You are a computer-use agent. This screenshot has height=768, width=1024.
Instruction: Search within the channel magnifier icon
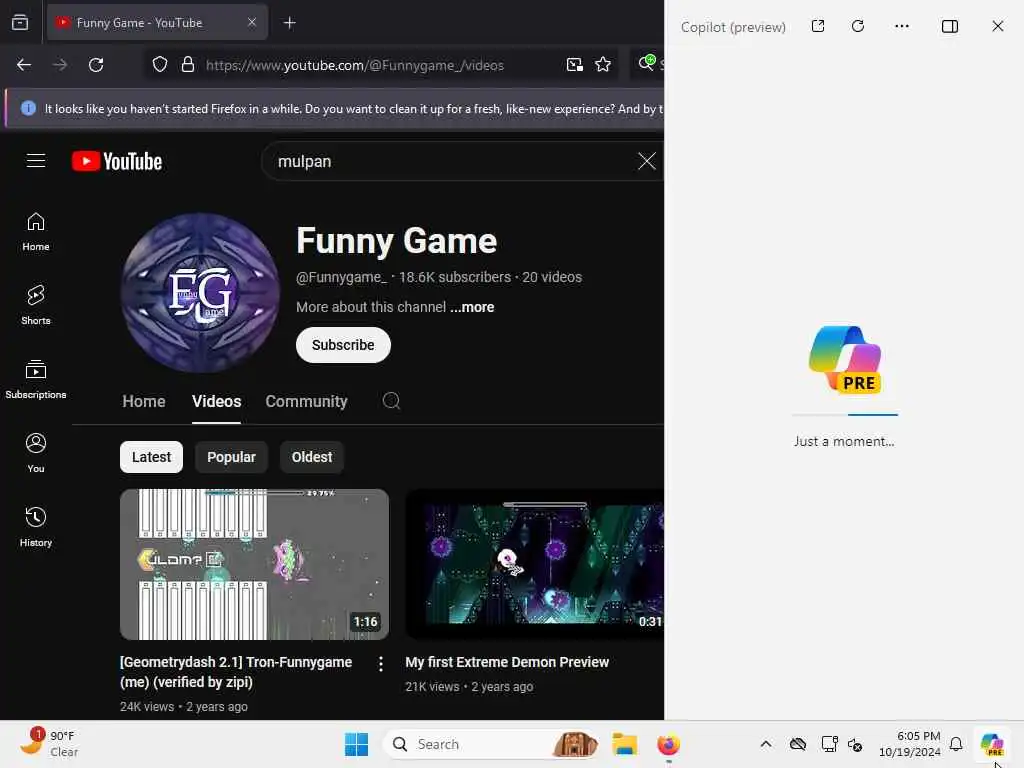pyautogui.click(x=391, y=401)
